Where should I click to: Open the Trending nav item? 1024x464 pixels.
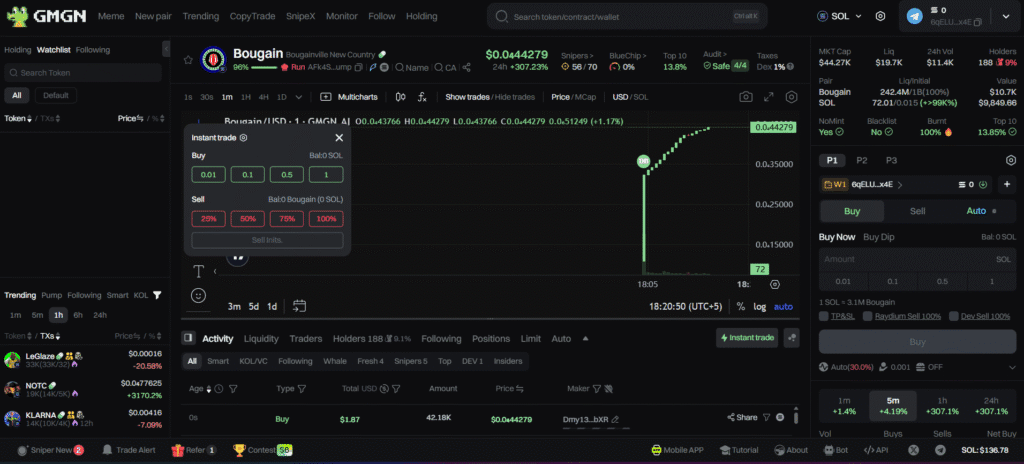point(200,16)
